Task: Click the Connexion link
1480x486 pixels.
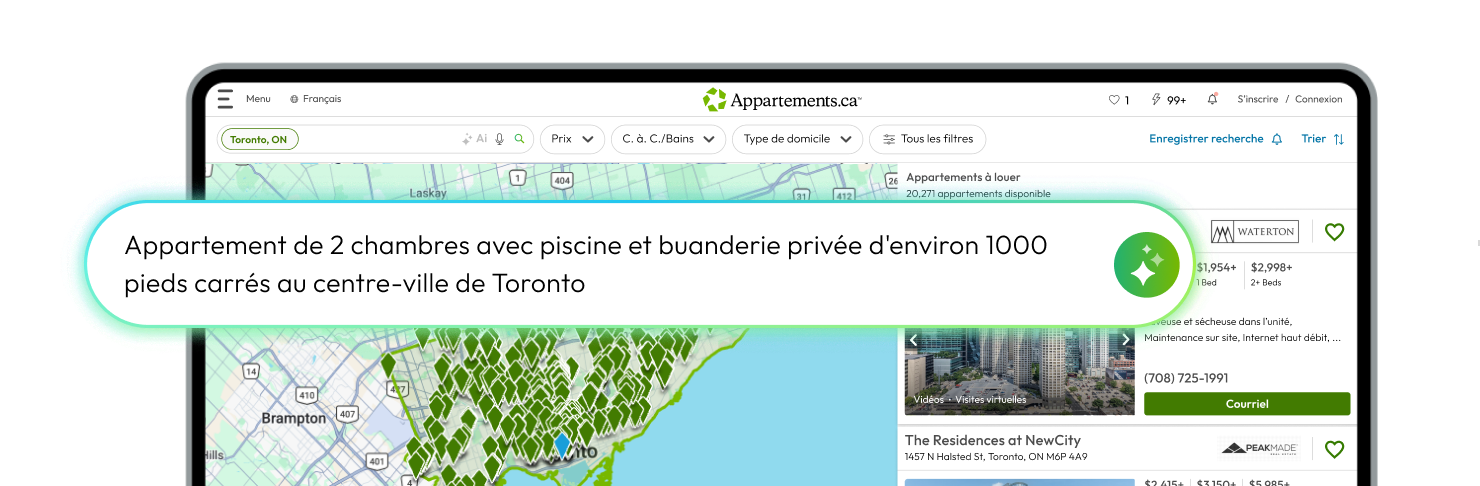Action: click(x=1318, y=99)
